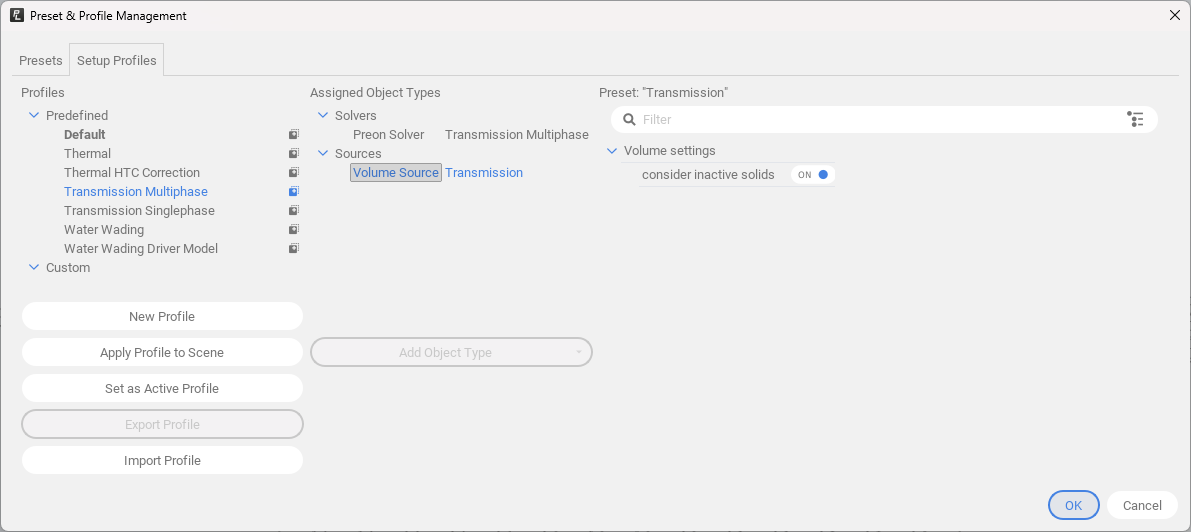Screen dimensions: 1191x532
Task: Select the Transmission Multiphase profile
Action: 136,192
